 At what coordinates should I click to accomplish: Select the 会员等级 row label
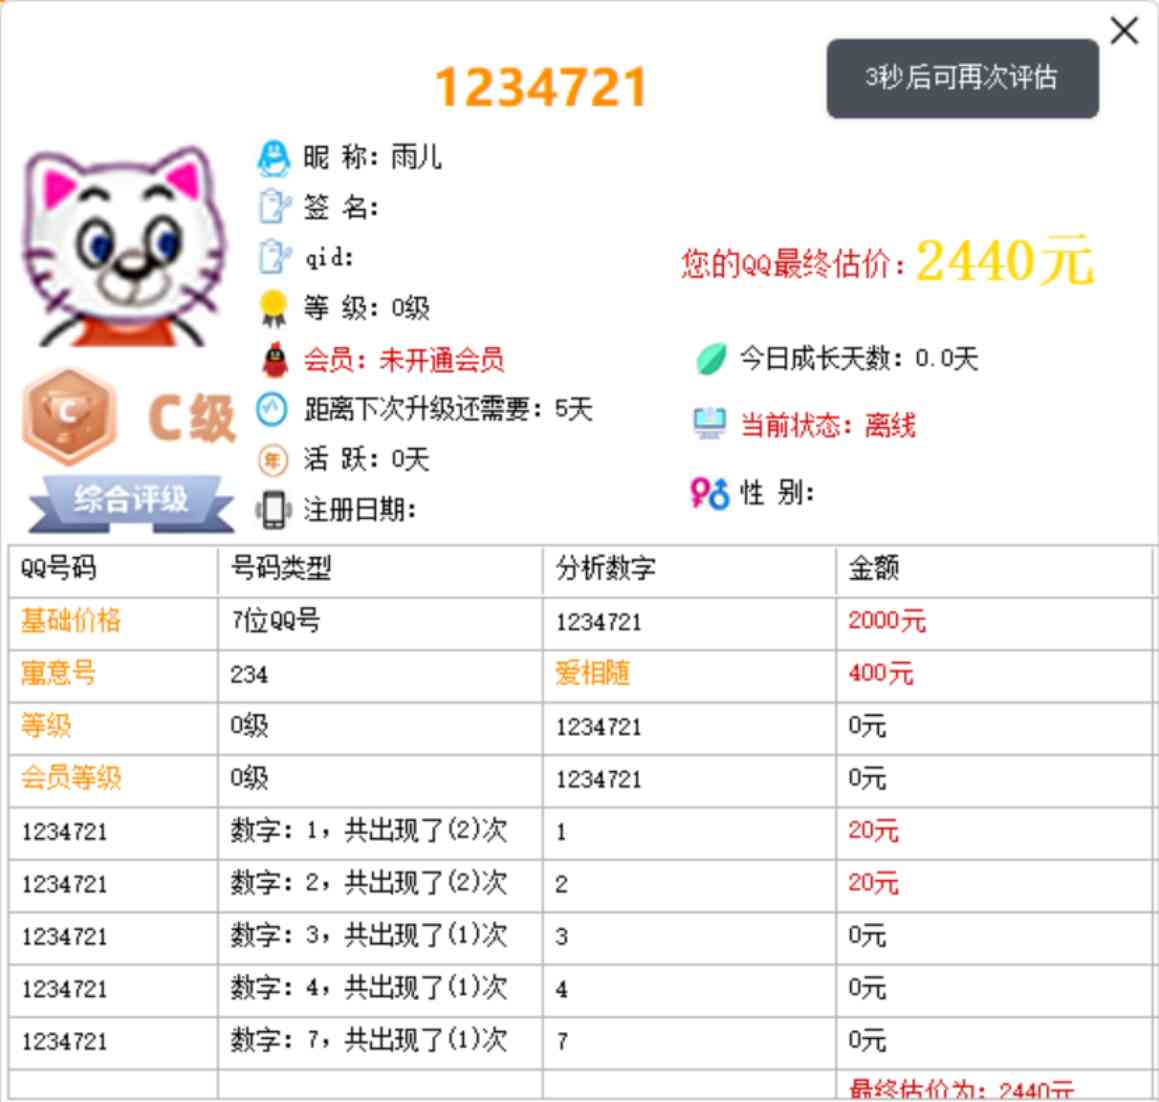71,778
